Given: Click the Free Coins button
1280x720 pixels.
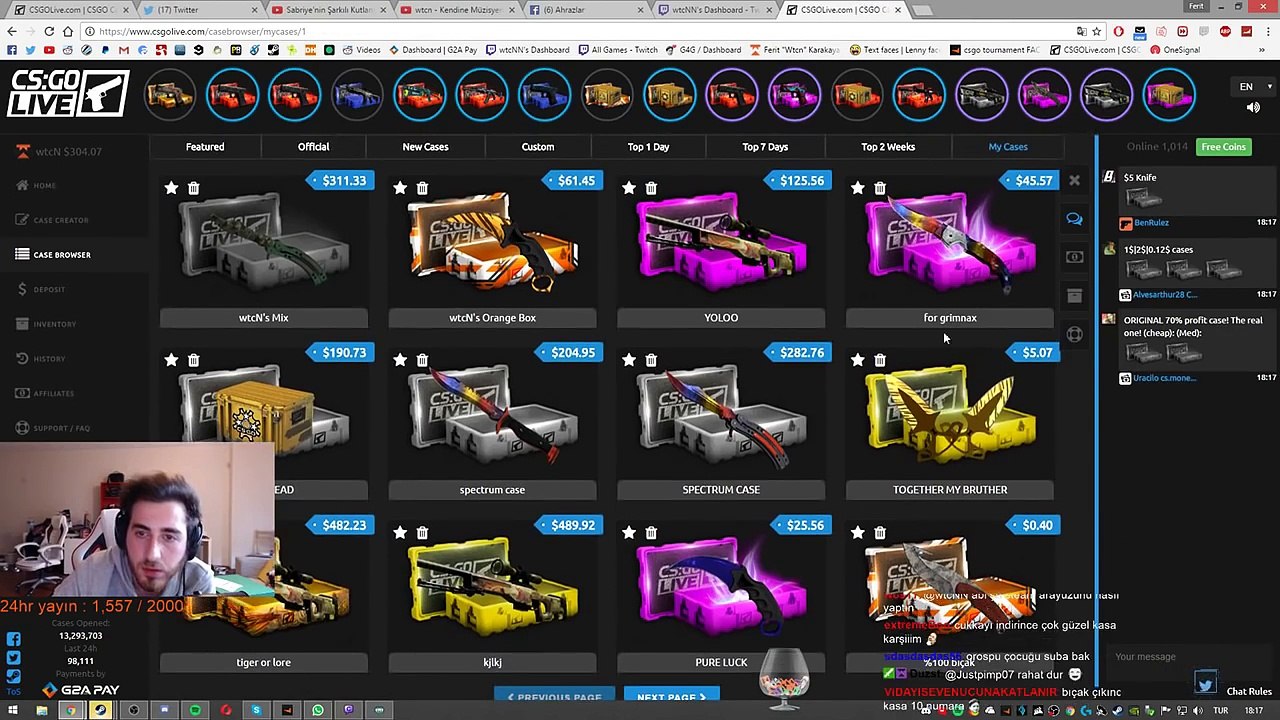Looking at the screenshot, I should 1224,147.
